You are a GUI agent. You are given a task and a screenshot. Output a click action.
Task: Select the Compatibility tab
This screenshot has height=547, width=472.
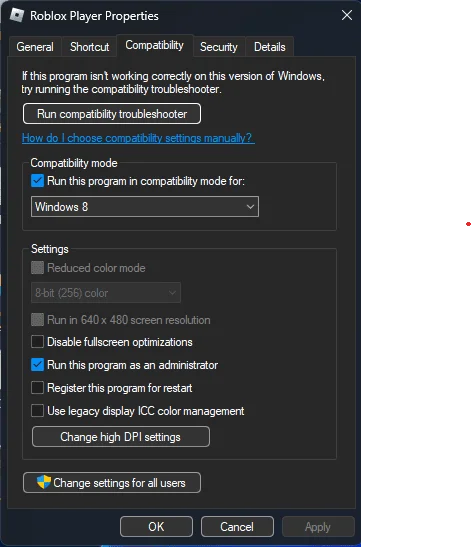[x=155, y=45]
